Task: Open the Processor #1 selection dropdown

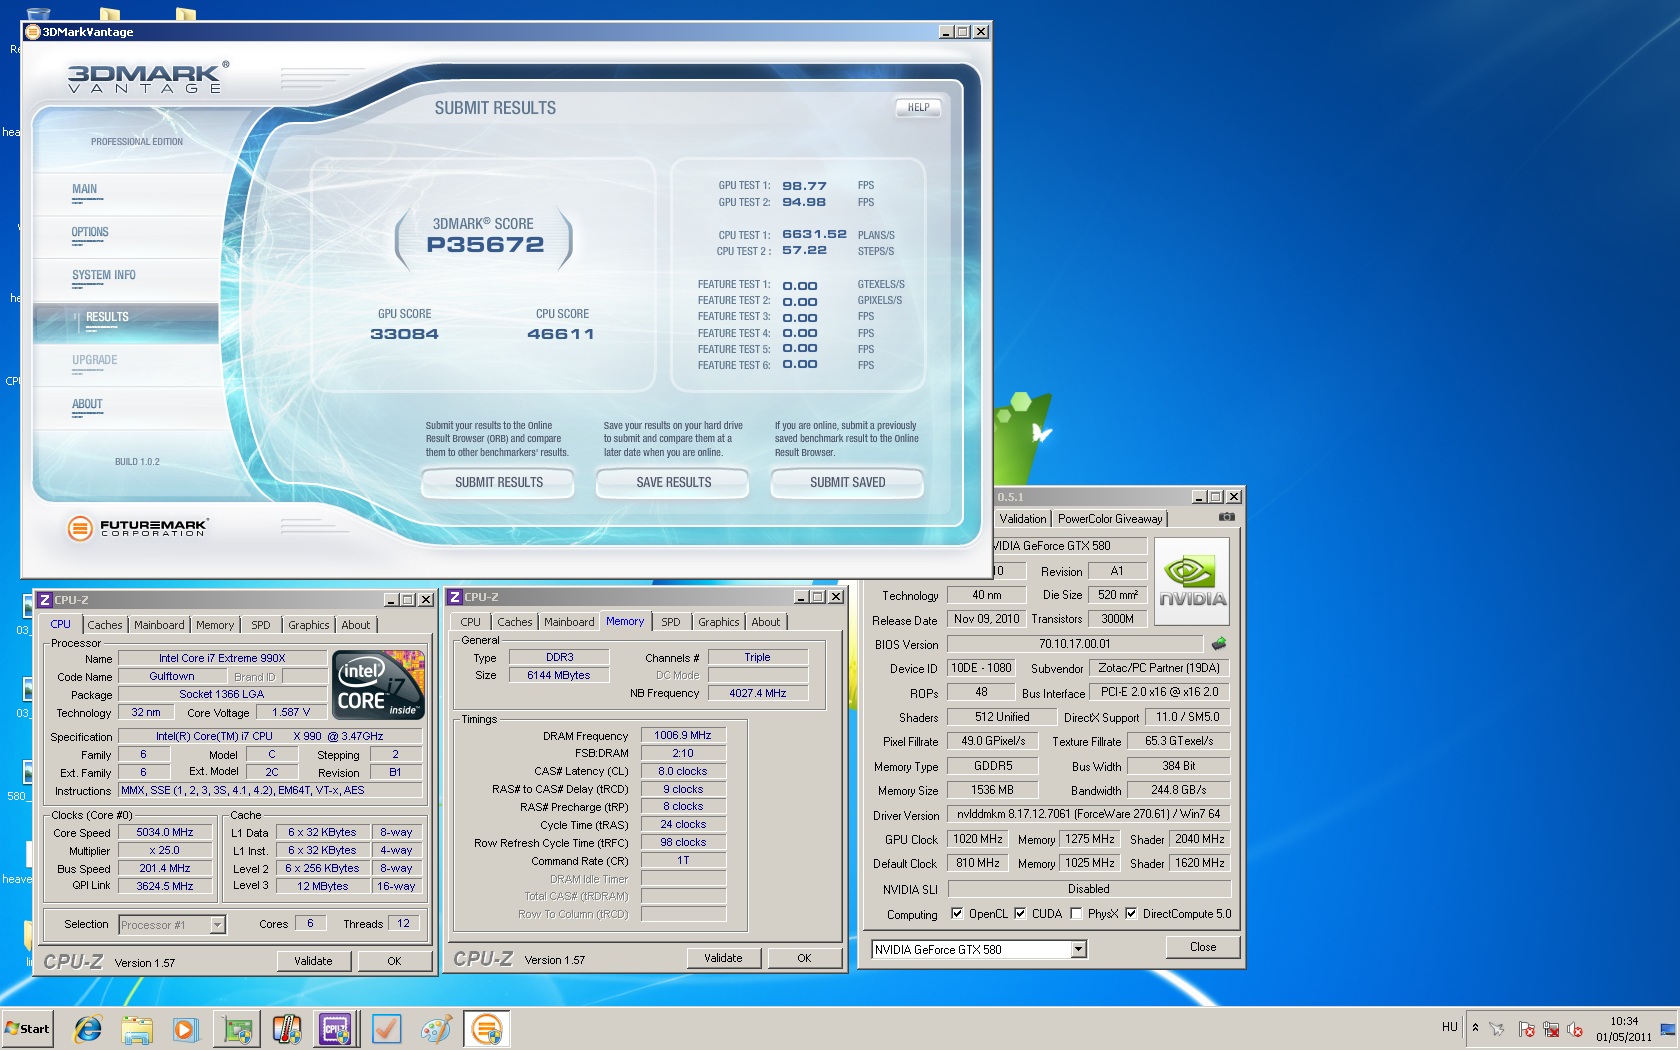Action: pos(217,925)
